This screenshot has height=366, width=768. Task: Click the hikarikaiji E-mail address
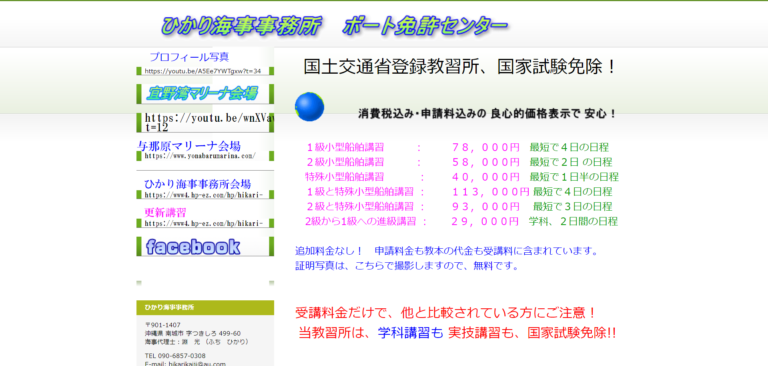pos(185,364)
